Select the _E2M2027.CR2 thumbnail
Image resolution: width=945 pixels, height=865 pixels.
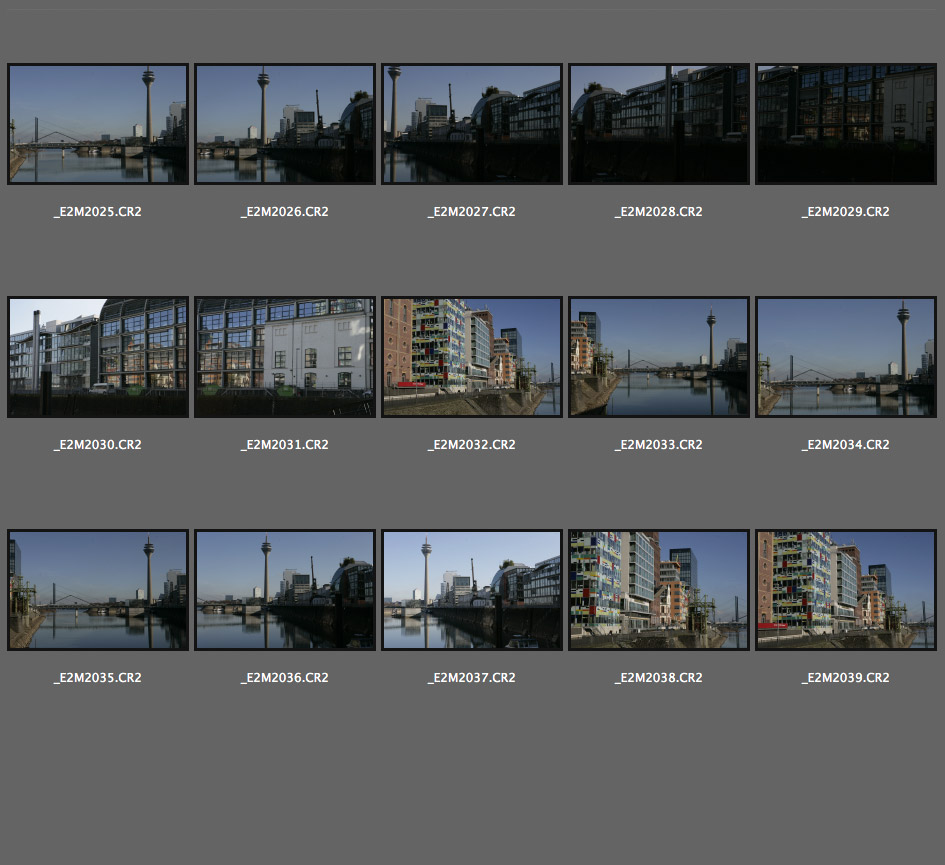tap(472, 124)
